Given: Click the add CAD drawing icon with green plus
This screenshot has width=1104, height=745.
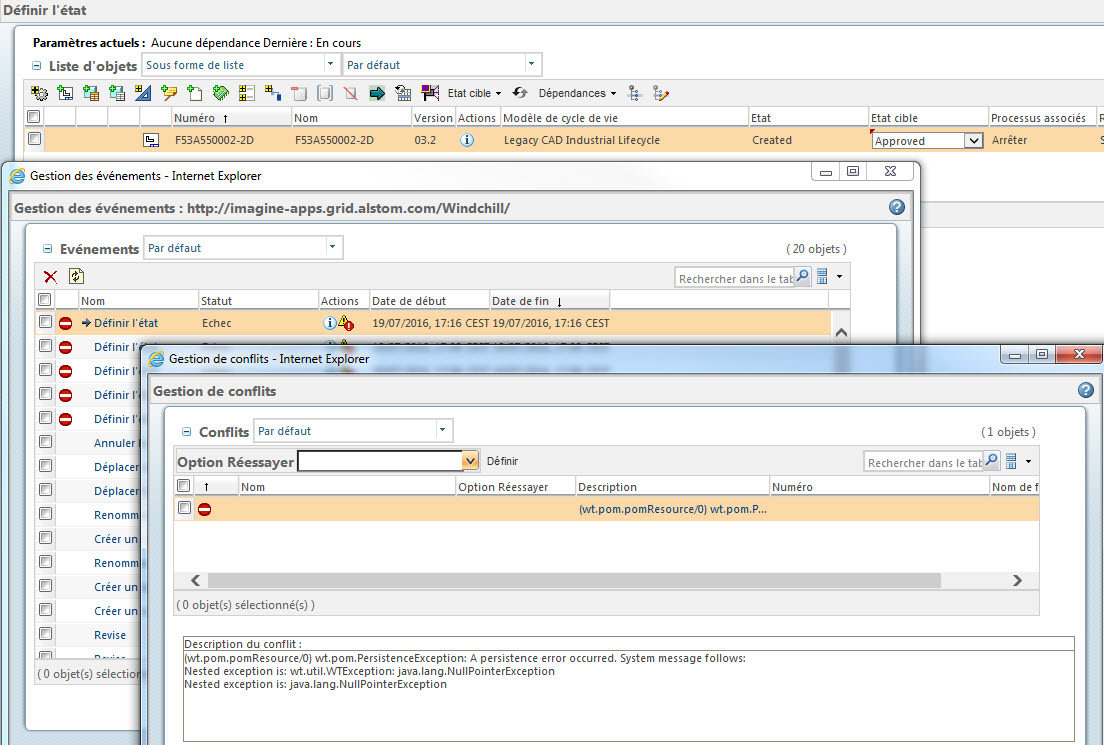Looking at the screenshot, I should 65,93.
